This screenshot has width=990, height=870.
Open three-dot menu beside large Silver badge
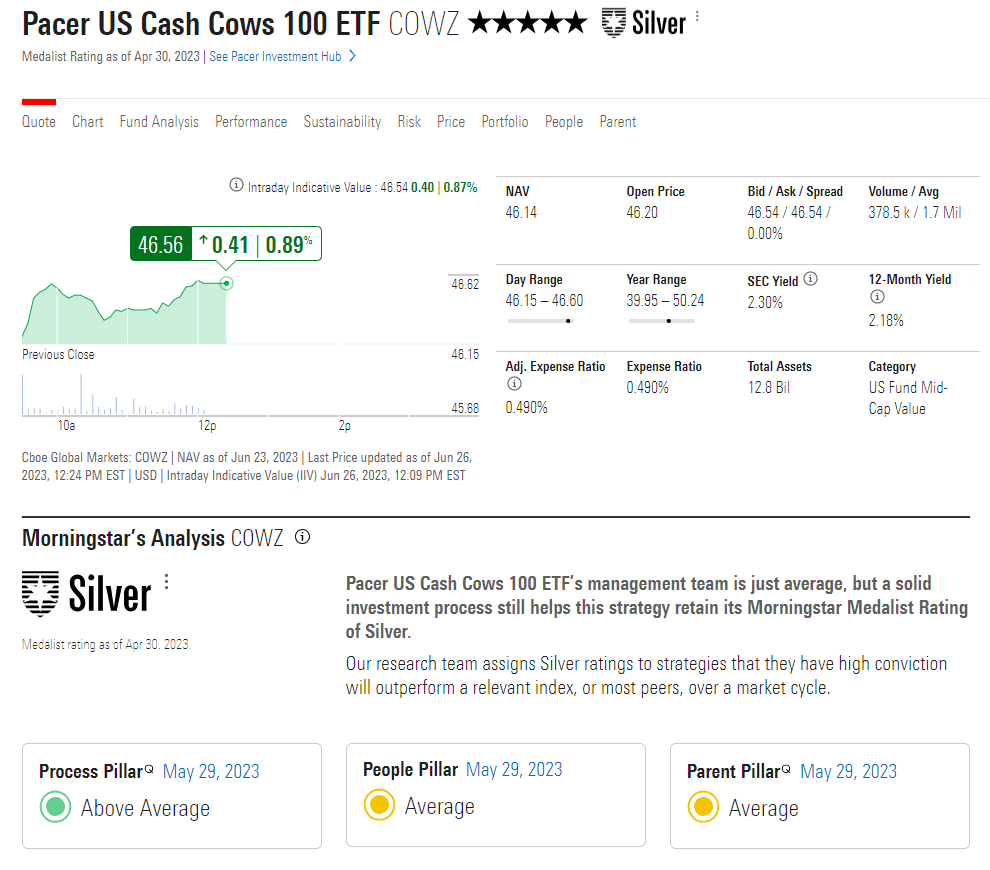pos(167,581)
